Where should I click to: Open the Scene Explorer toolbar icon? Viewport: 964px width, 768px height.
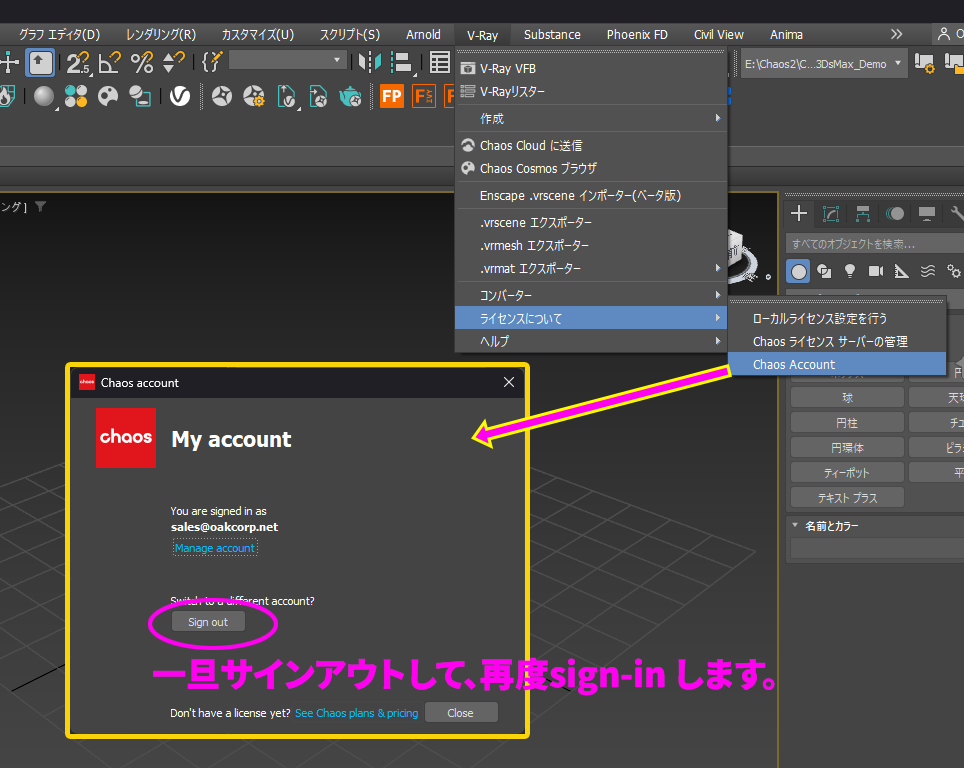[x=440, y=62]
